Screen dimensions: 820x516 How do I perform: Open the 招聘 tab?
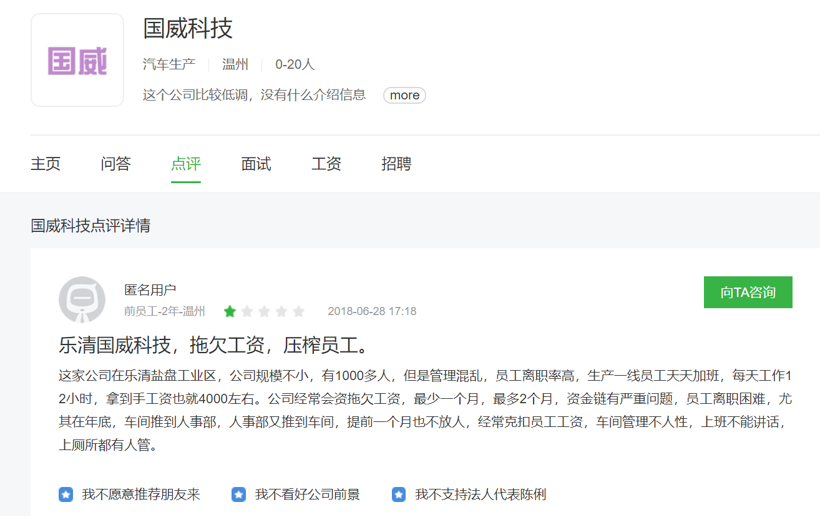point(396,164)
